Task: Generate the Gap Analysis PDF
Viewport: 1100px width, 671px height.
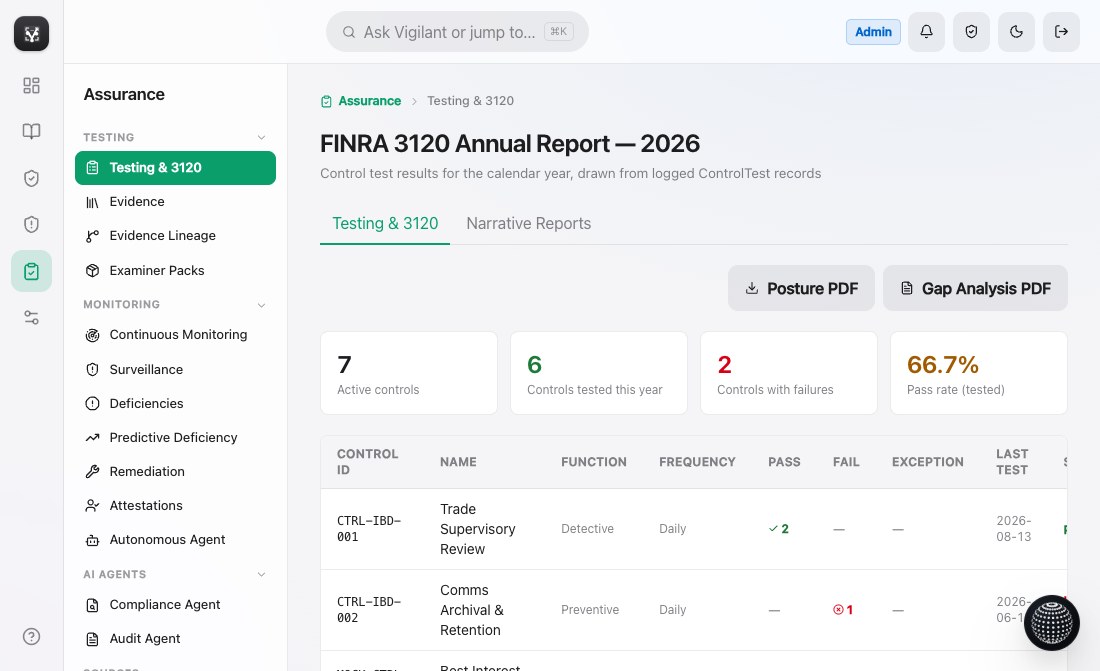Action: point(975,288)
